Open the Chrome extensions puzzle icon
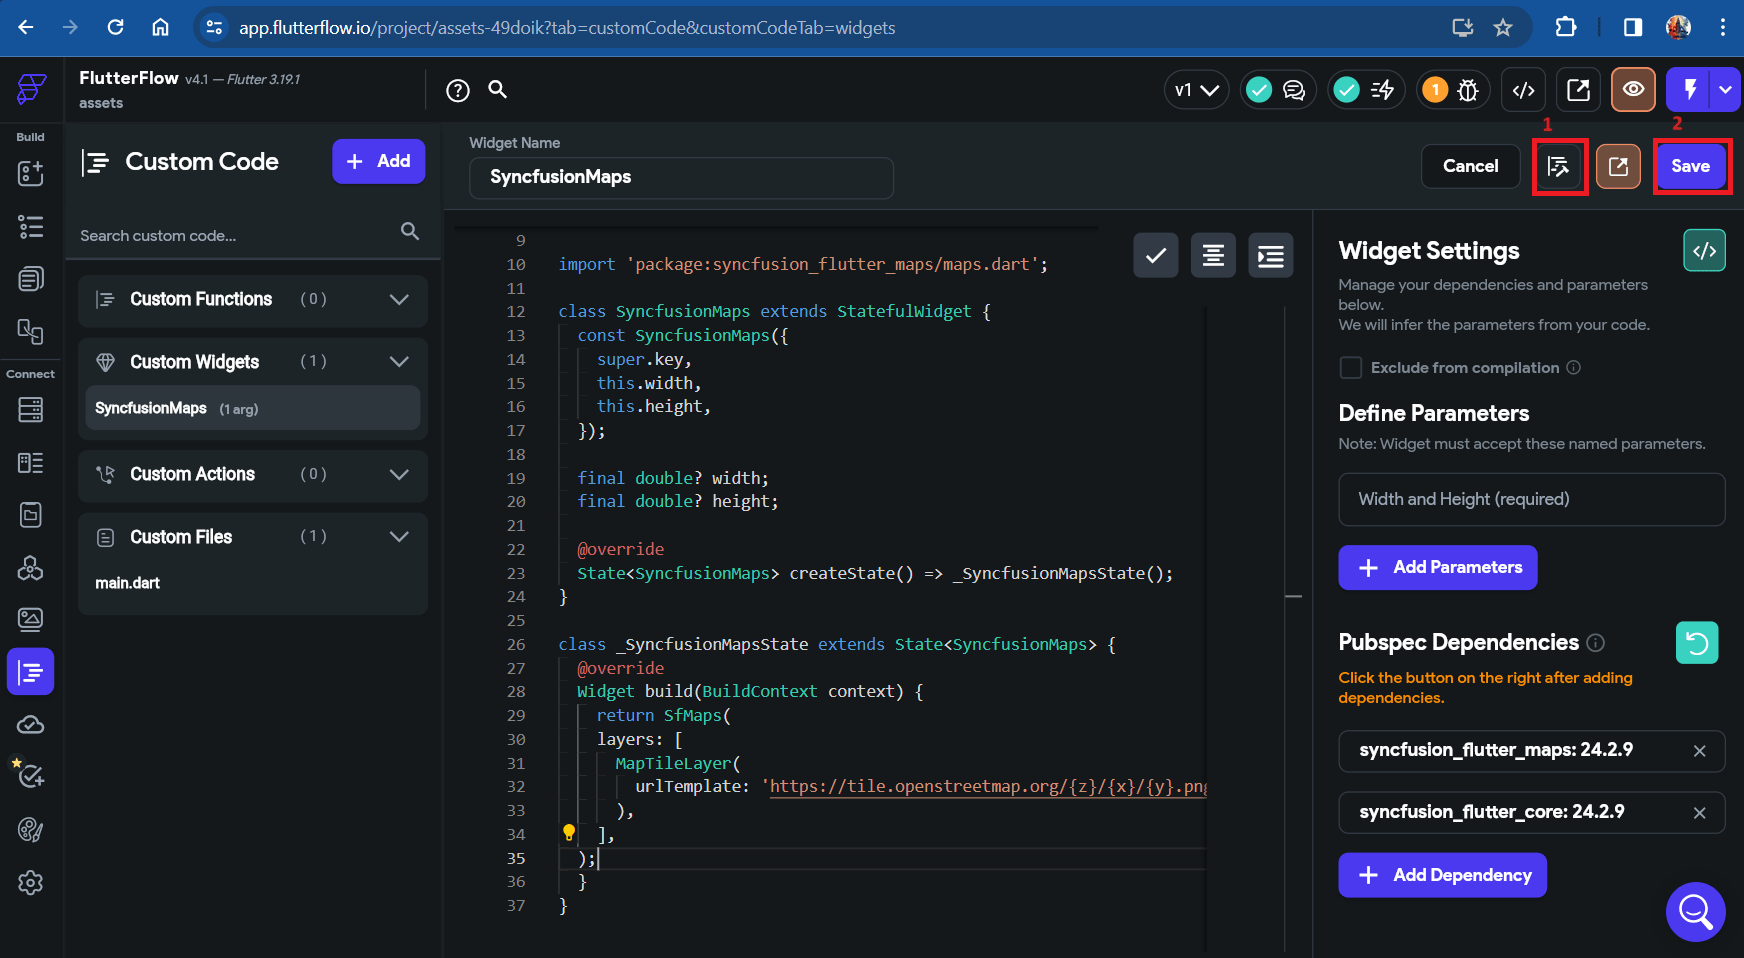 tap(1566, 28)
